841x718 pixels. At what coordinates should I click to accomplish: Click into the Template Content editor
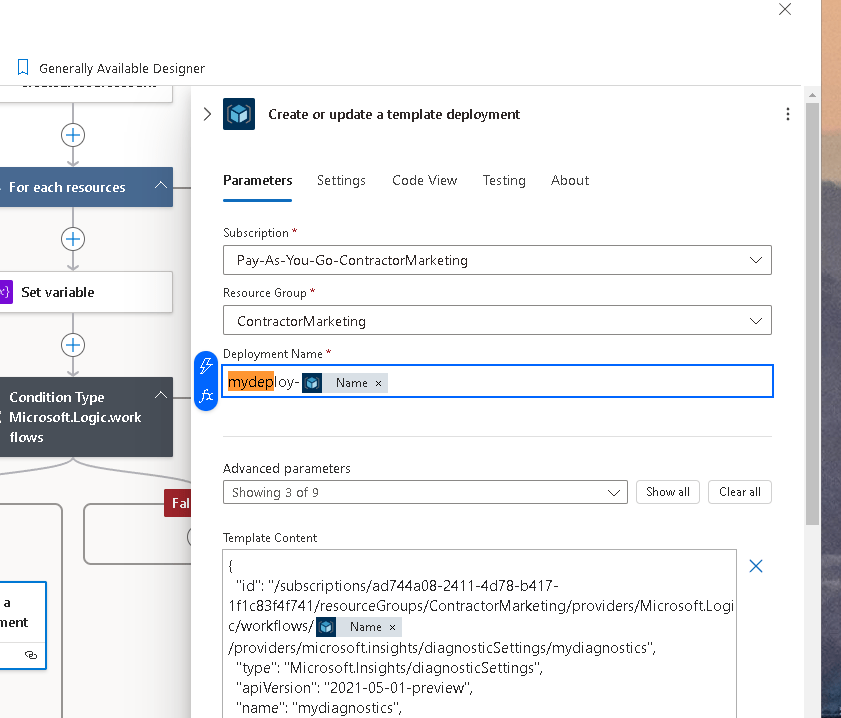coord(479,634)
